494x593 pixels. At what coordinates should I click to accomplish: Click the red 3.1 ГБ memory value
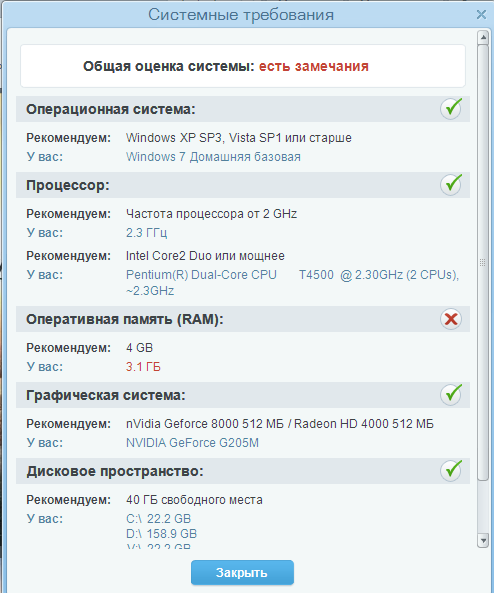(143, 367)
